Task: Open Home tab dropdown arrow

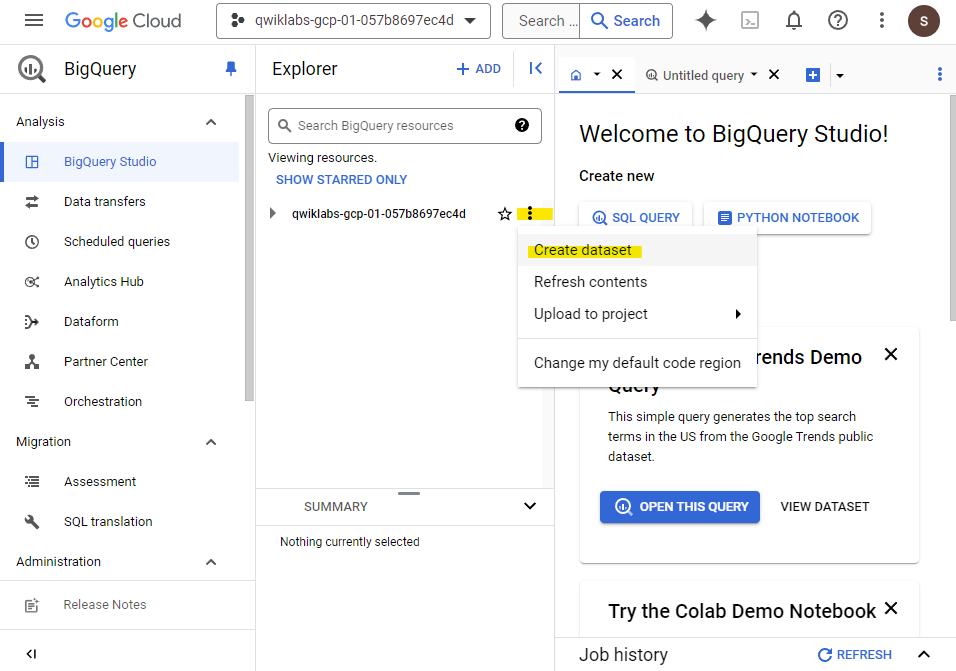Action: 597,74
